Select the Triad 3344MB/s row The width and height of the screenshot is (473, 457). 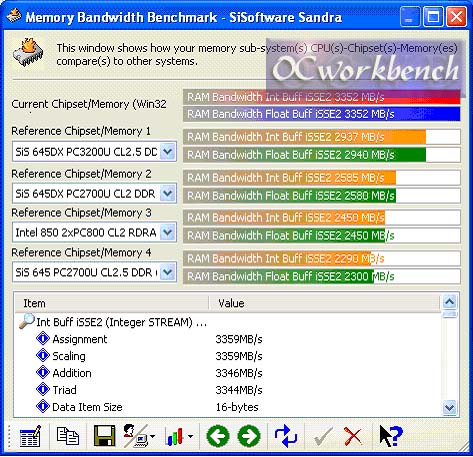[228, 390]
